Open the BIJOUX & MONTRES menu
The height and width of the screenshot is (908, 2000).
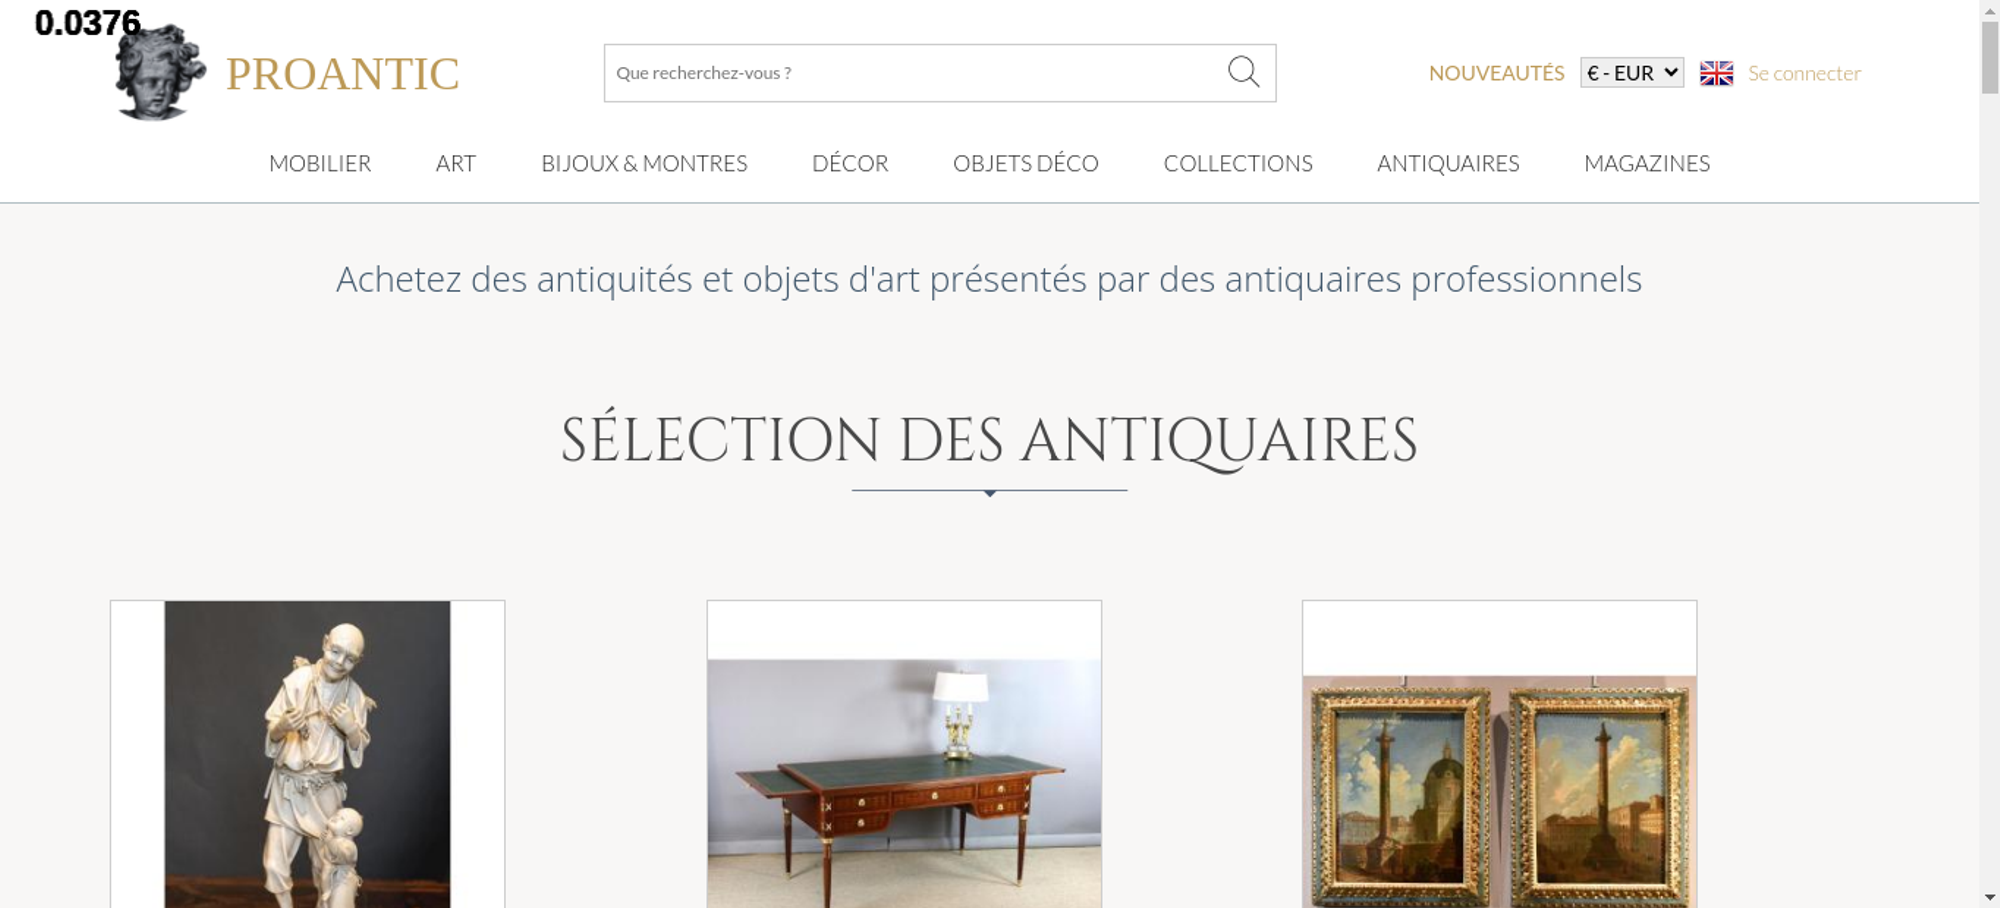click(x=644, y=163)
